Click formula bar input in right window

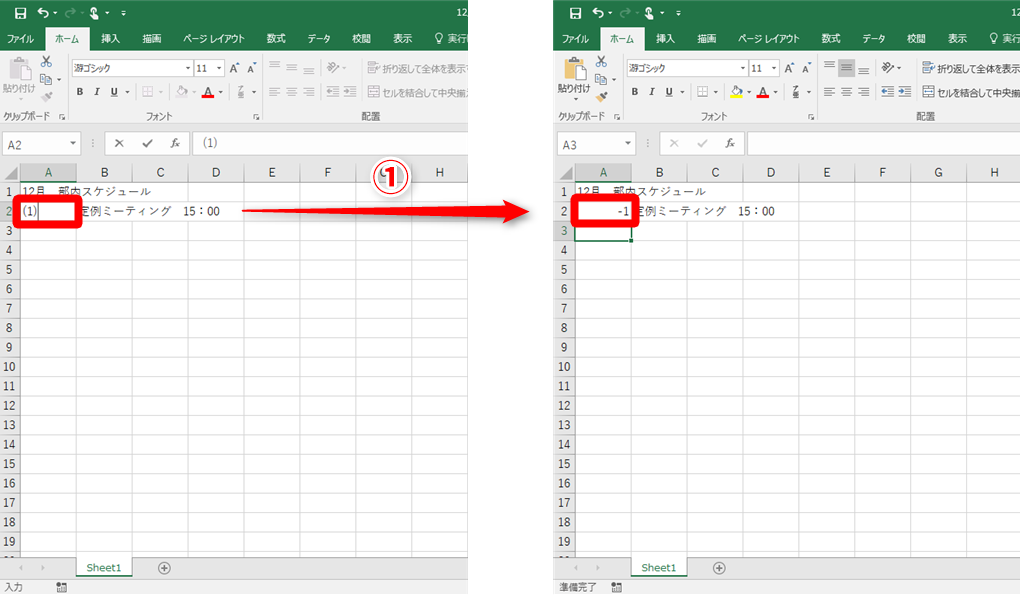(x=883, y=143)
